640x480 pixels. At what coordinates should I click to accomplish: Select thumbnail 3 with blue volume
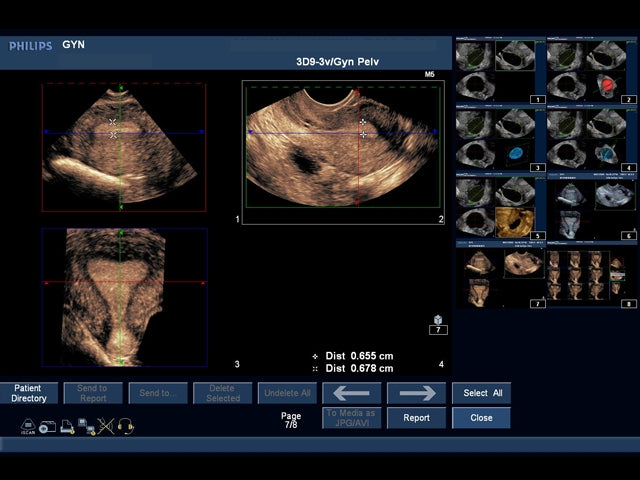pos(500,139)
